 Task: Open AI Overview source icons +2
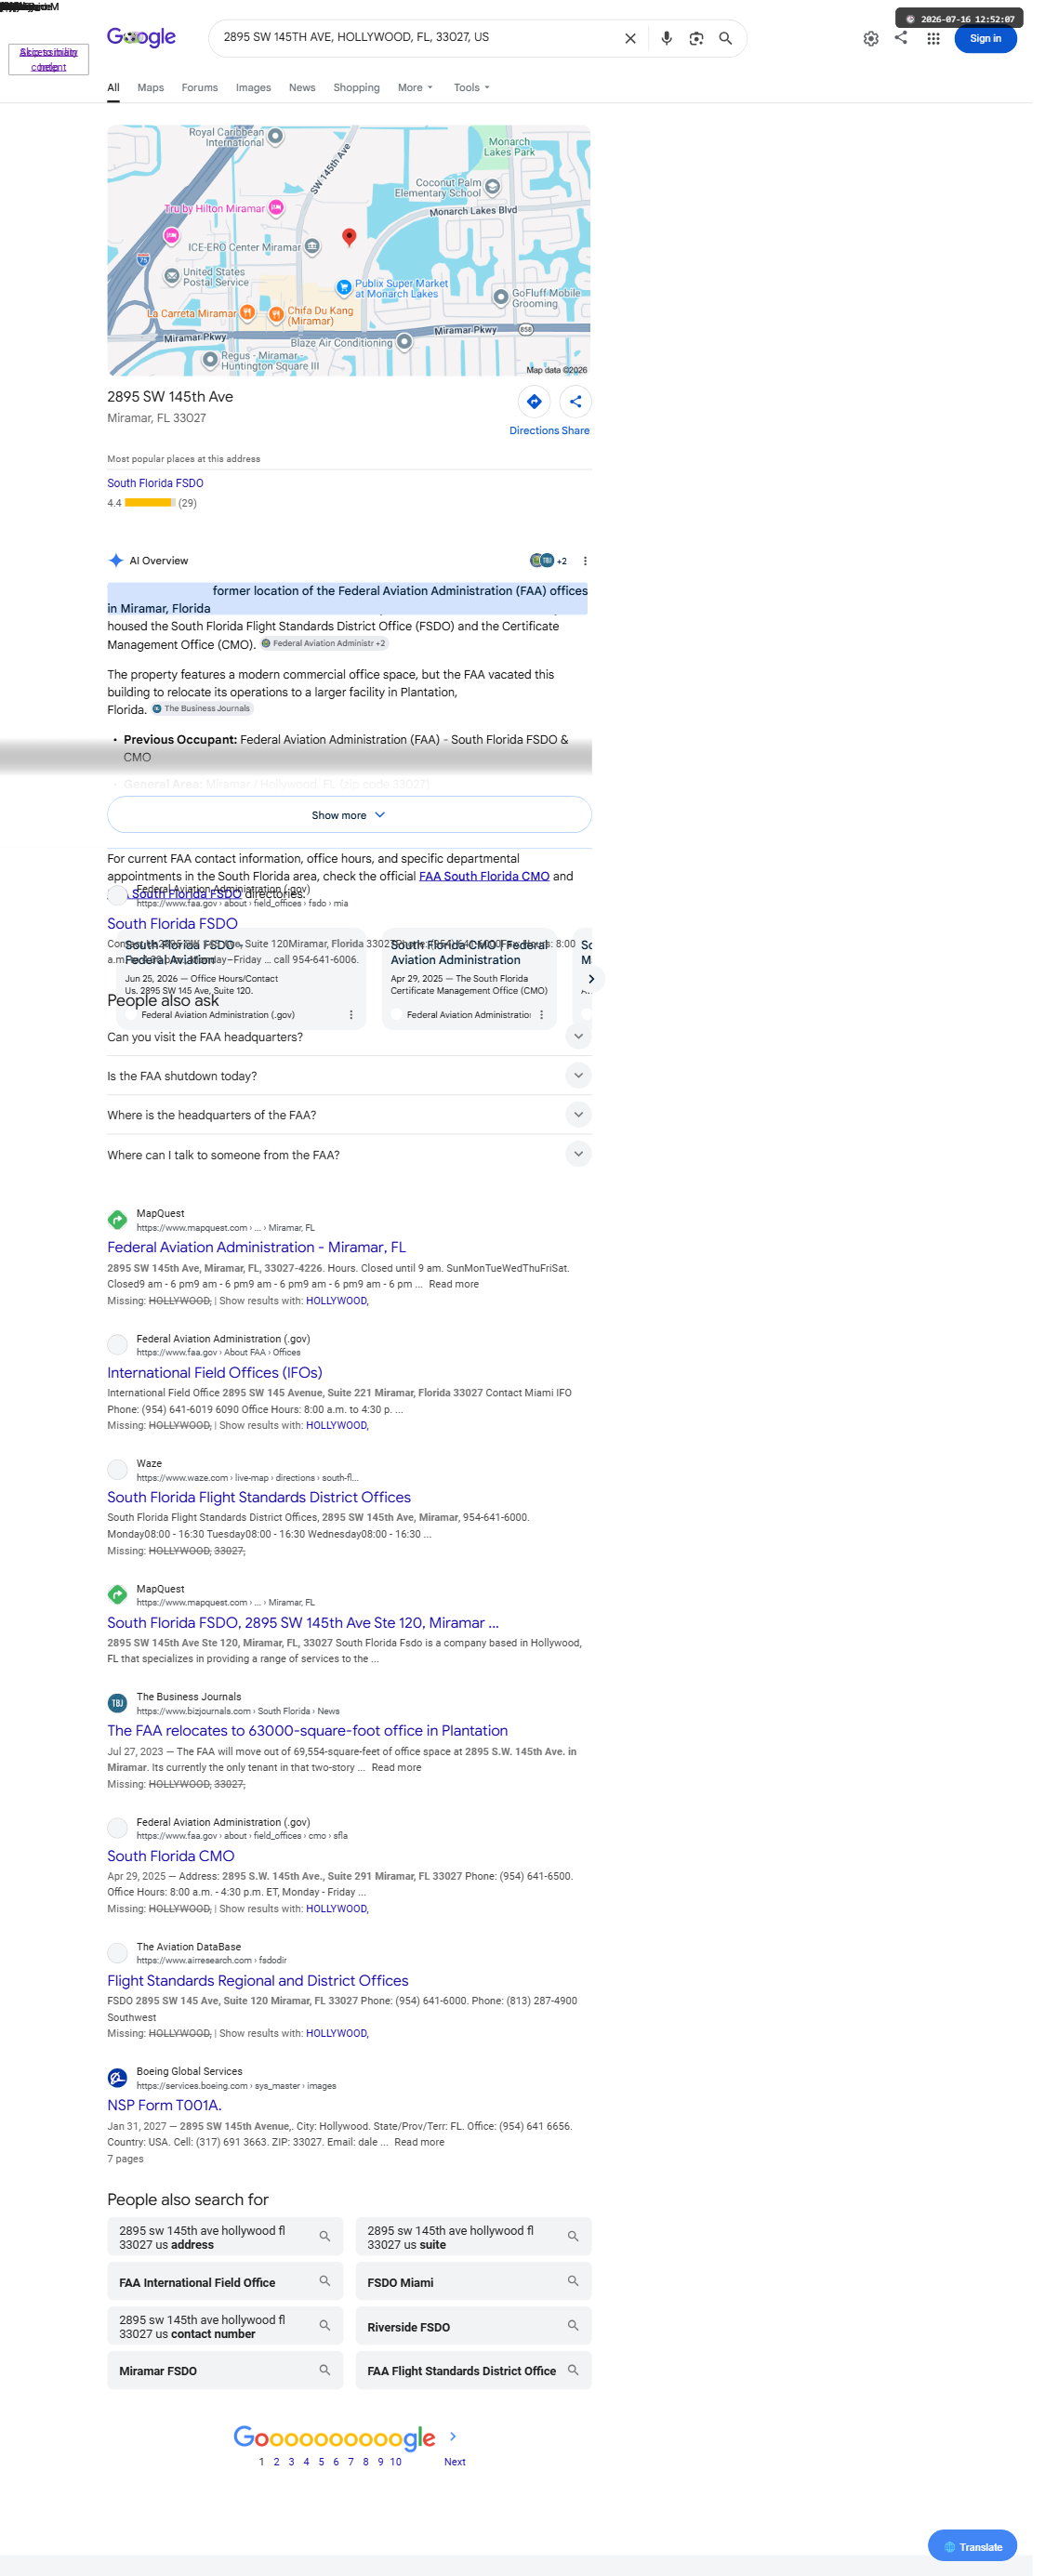[548, 561]
